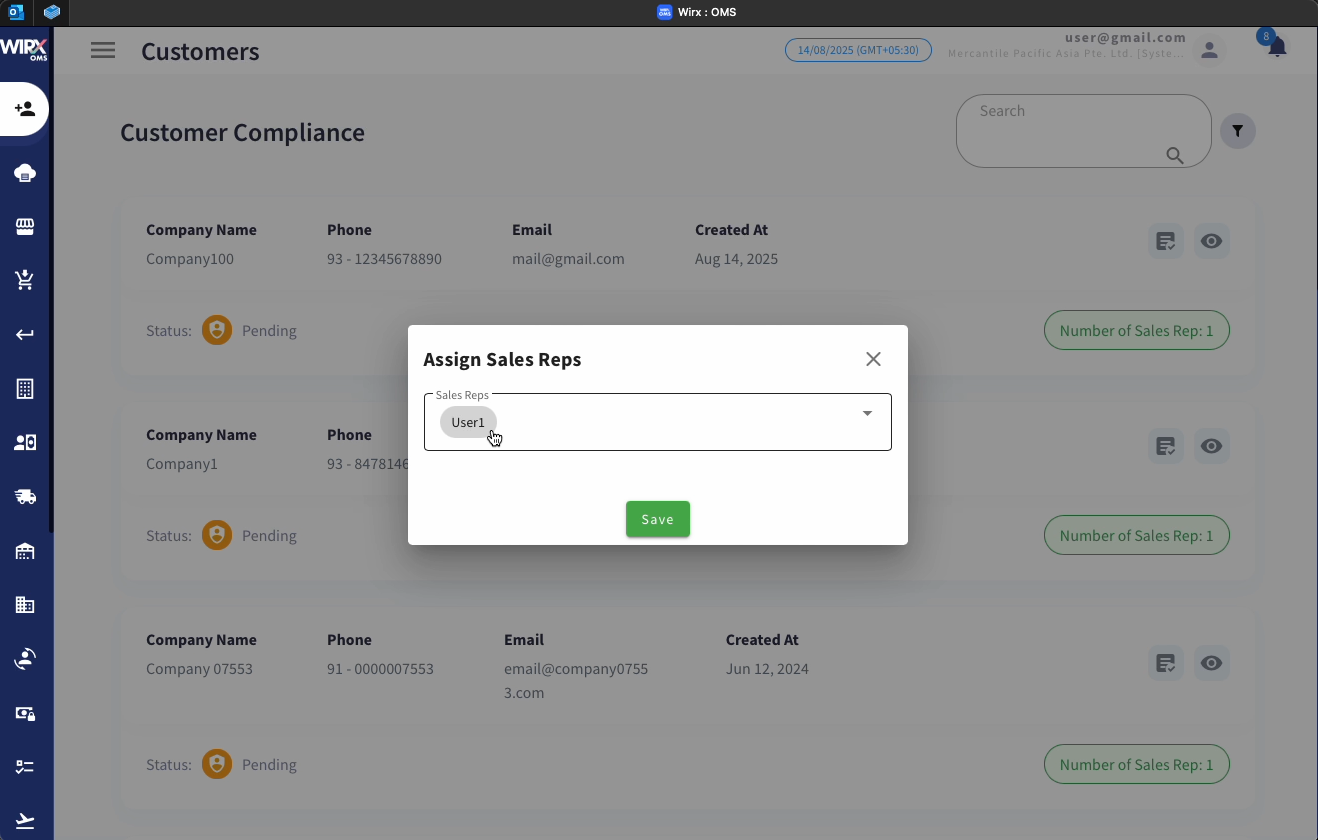Click the filter icon beside search
The image size is (1318, 840).
(x=1238, y=131)
